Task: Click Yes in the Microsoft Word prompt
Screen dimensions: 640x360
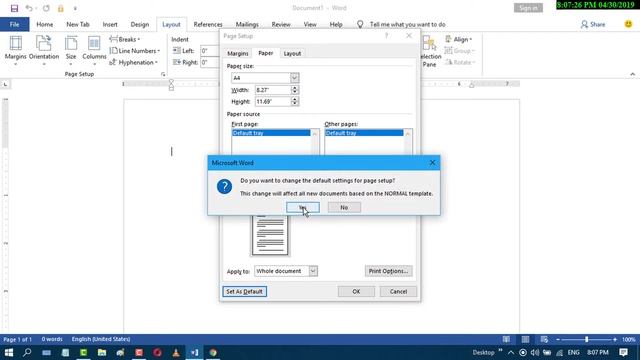Action: (302, 207)
